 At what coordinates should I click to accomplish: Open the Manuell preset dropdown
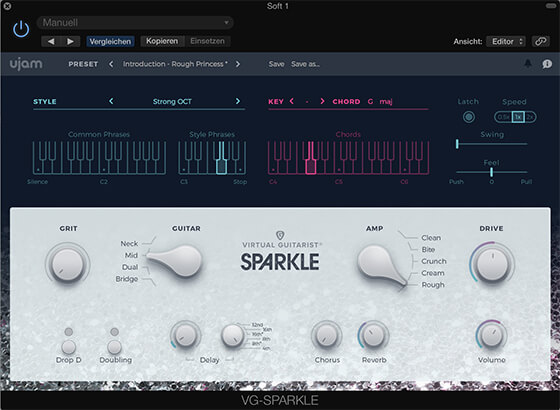135,22
